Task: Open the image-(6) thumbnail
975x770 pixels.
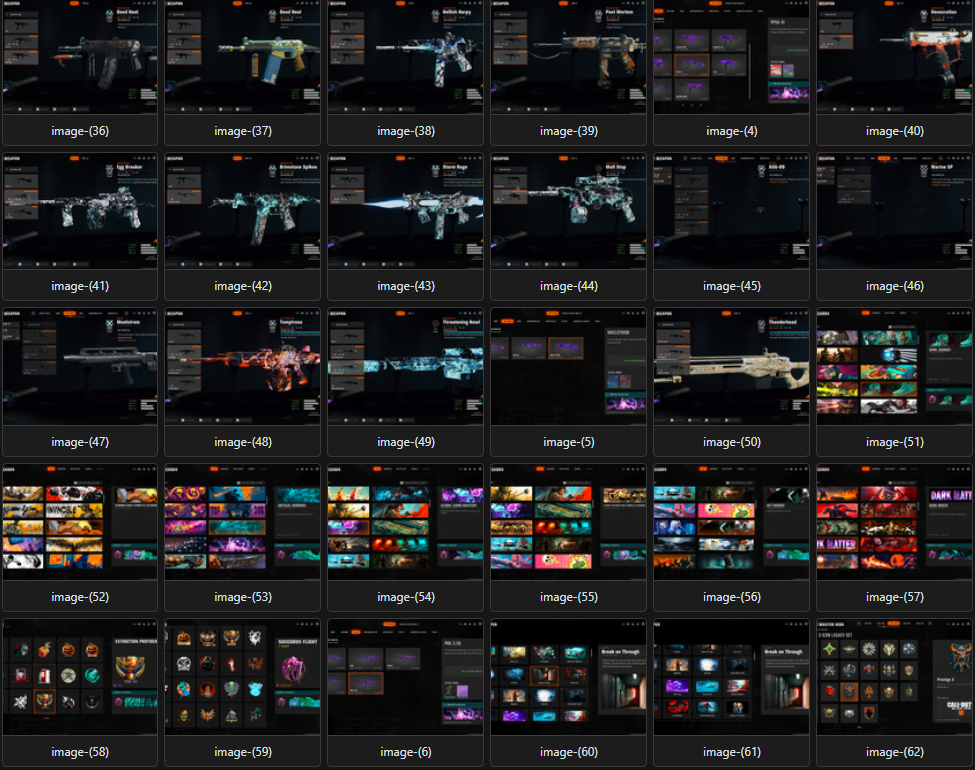Action: click(405, 677)
